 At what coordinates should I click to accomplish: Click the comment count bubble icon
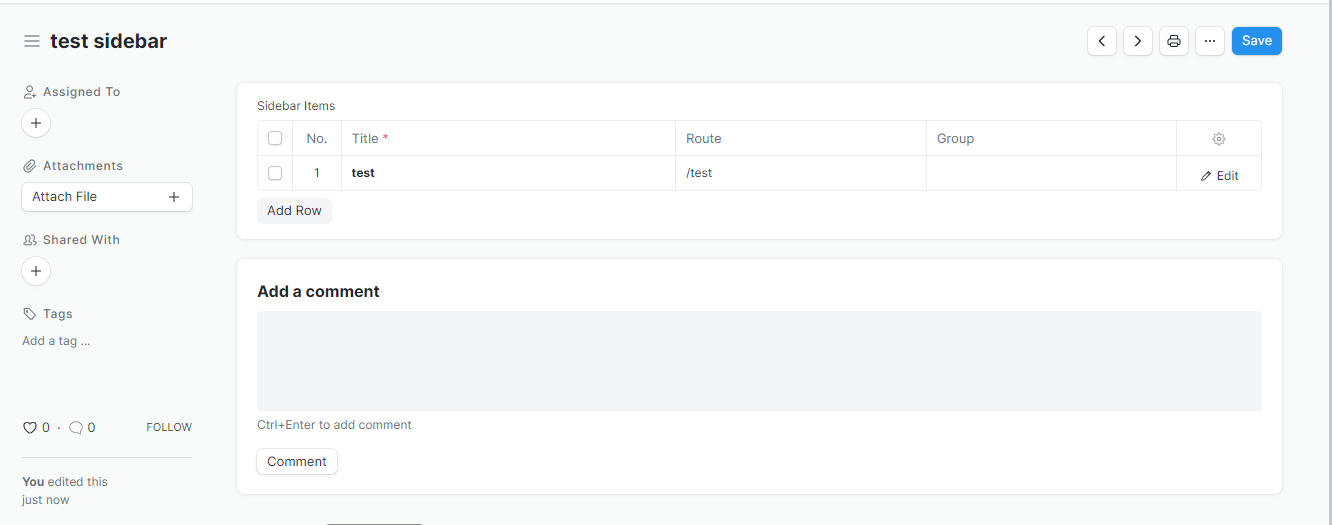tap(76, 427)
